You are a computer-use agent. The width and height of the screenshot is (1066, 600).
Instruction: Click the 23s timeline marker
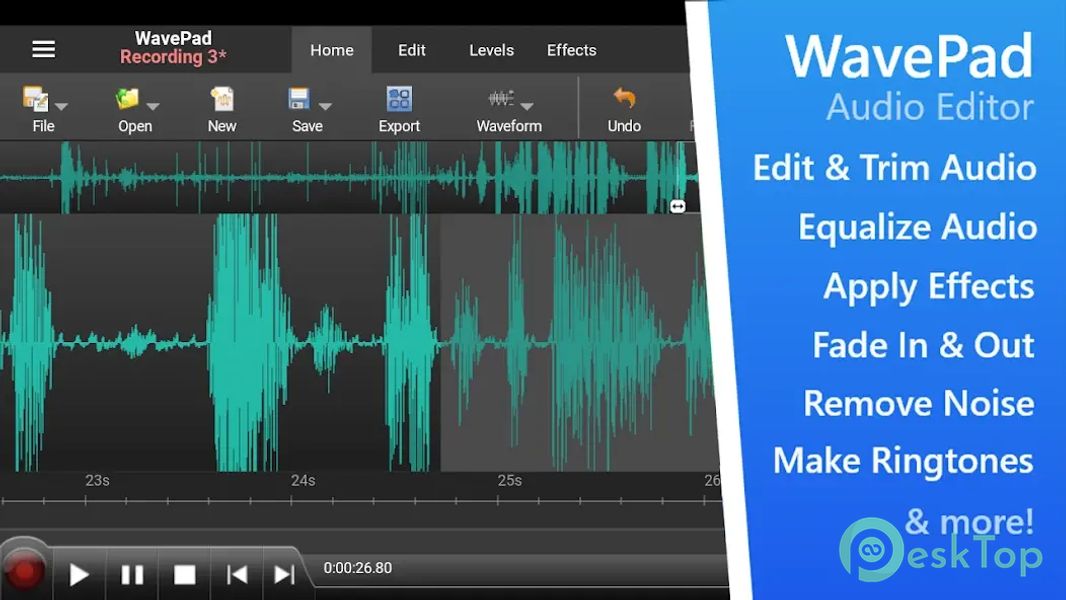[x=97, y=480]
